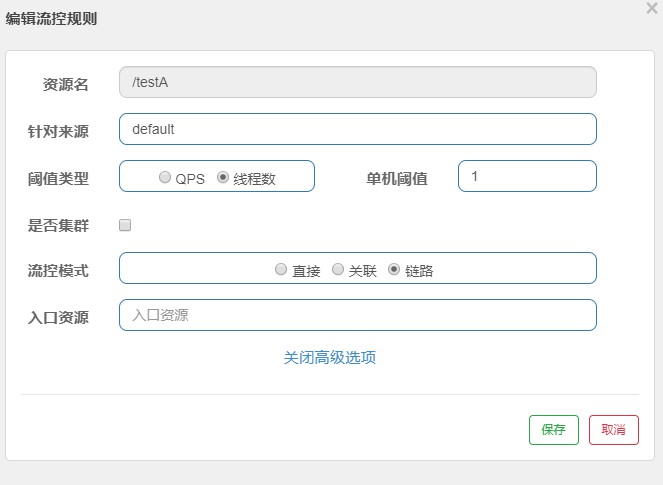The height and width of the screenshot is (485, 663).
Task: Click the 入口资源 form label
Action: click(x=58, y=317)
